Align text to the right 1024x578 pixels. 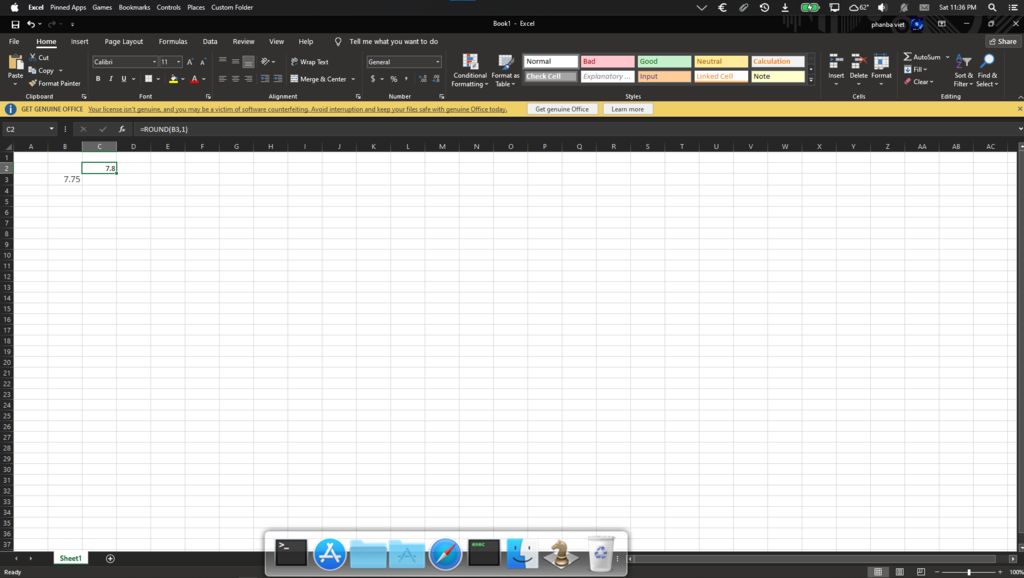(x=248, y=79)
